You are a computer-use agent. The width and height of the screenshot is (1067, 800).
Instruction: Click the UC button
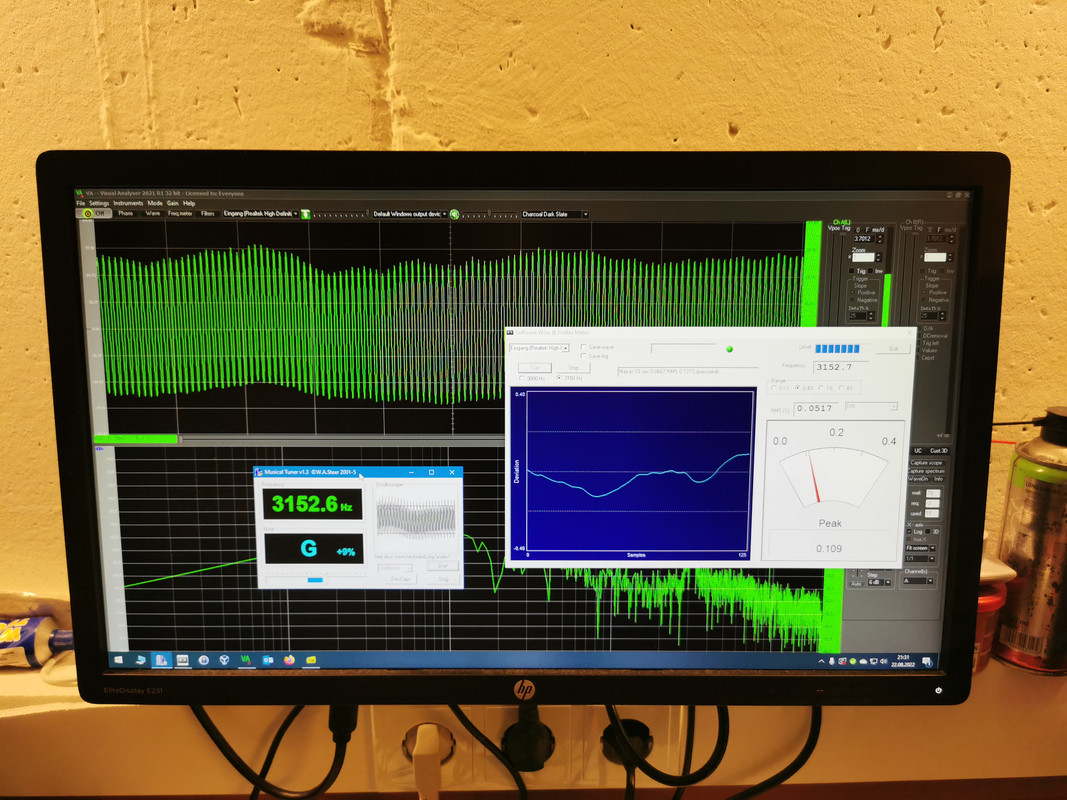(x=918, y=450)
